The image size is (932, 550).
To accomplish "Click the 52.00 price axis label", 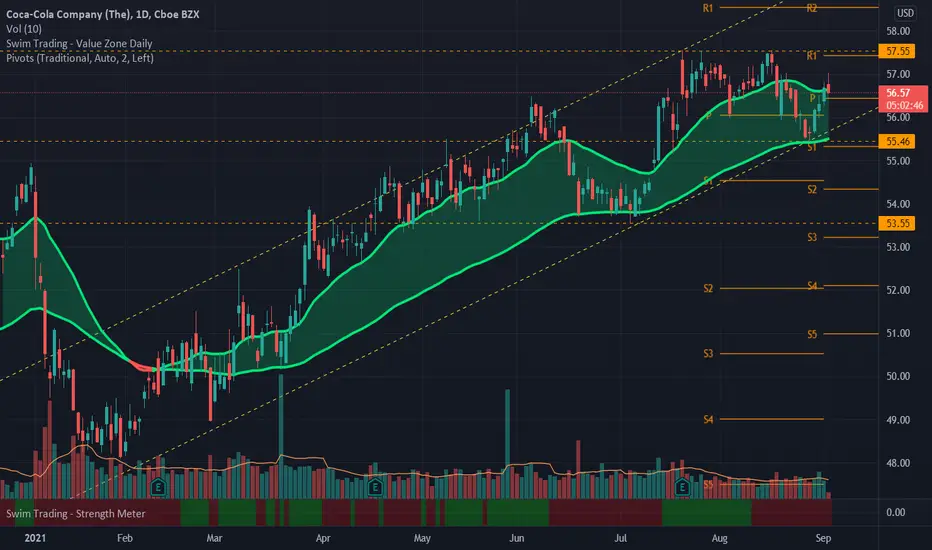I will click(898, 290).
